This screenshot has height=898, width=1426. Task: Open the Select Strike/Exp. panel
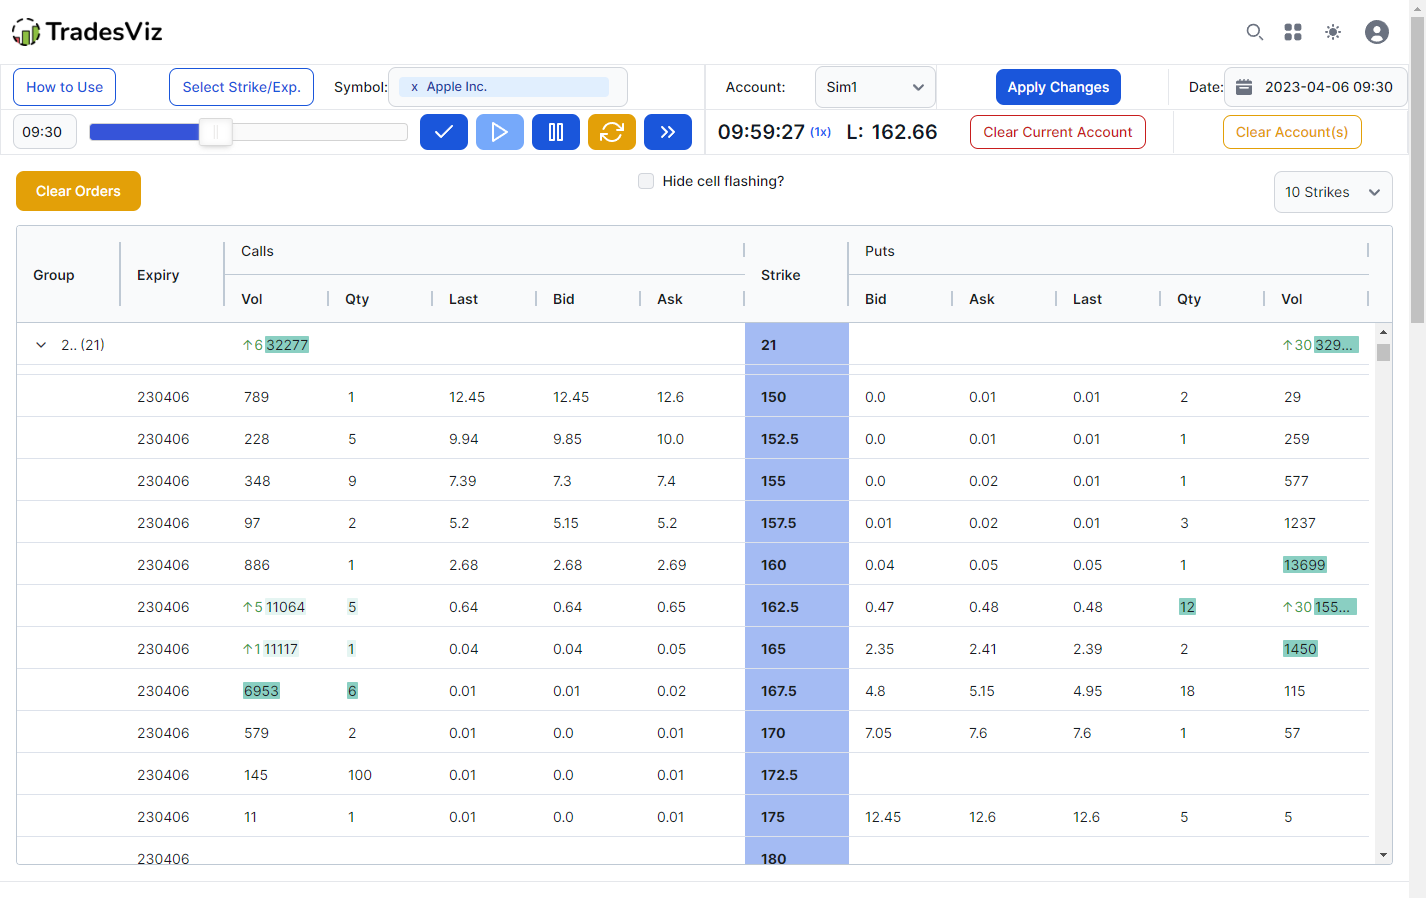click(241, 87)
